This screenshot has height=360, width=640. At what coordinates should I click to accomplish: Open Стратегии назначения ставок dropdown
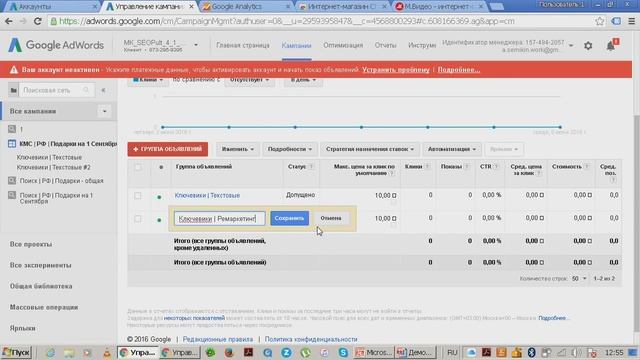369,149
